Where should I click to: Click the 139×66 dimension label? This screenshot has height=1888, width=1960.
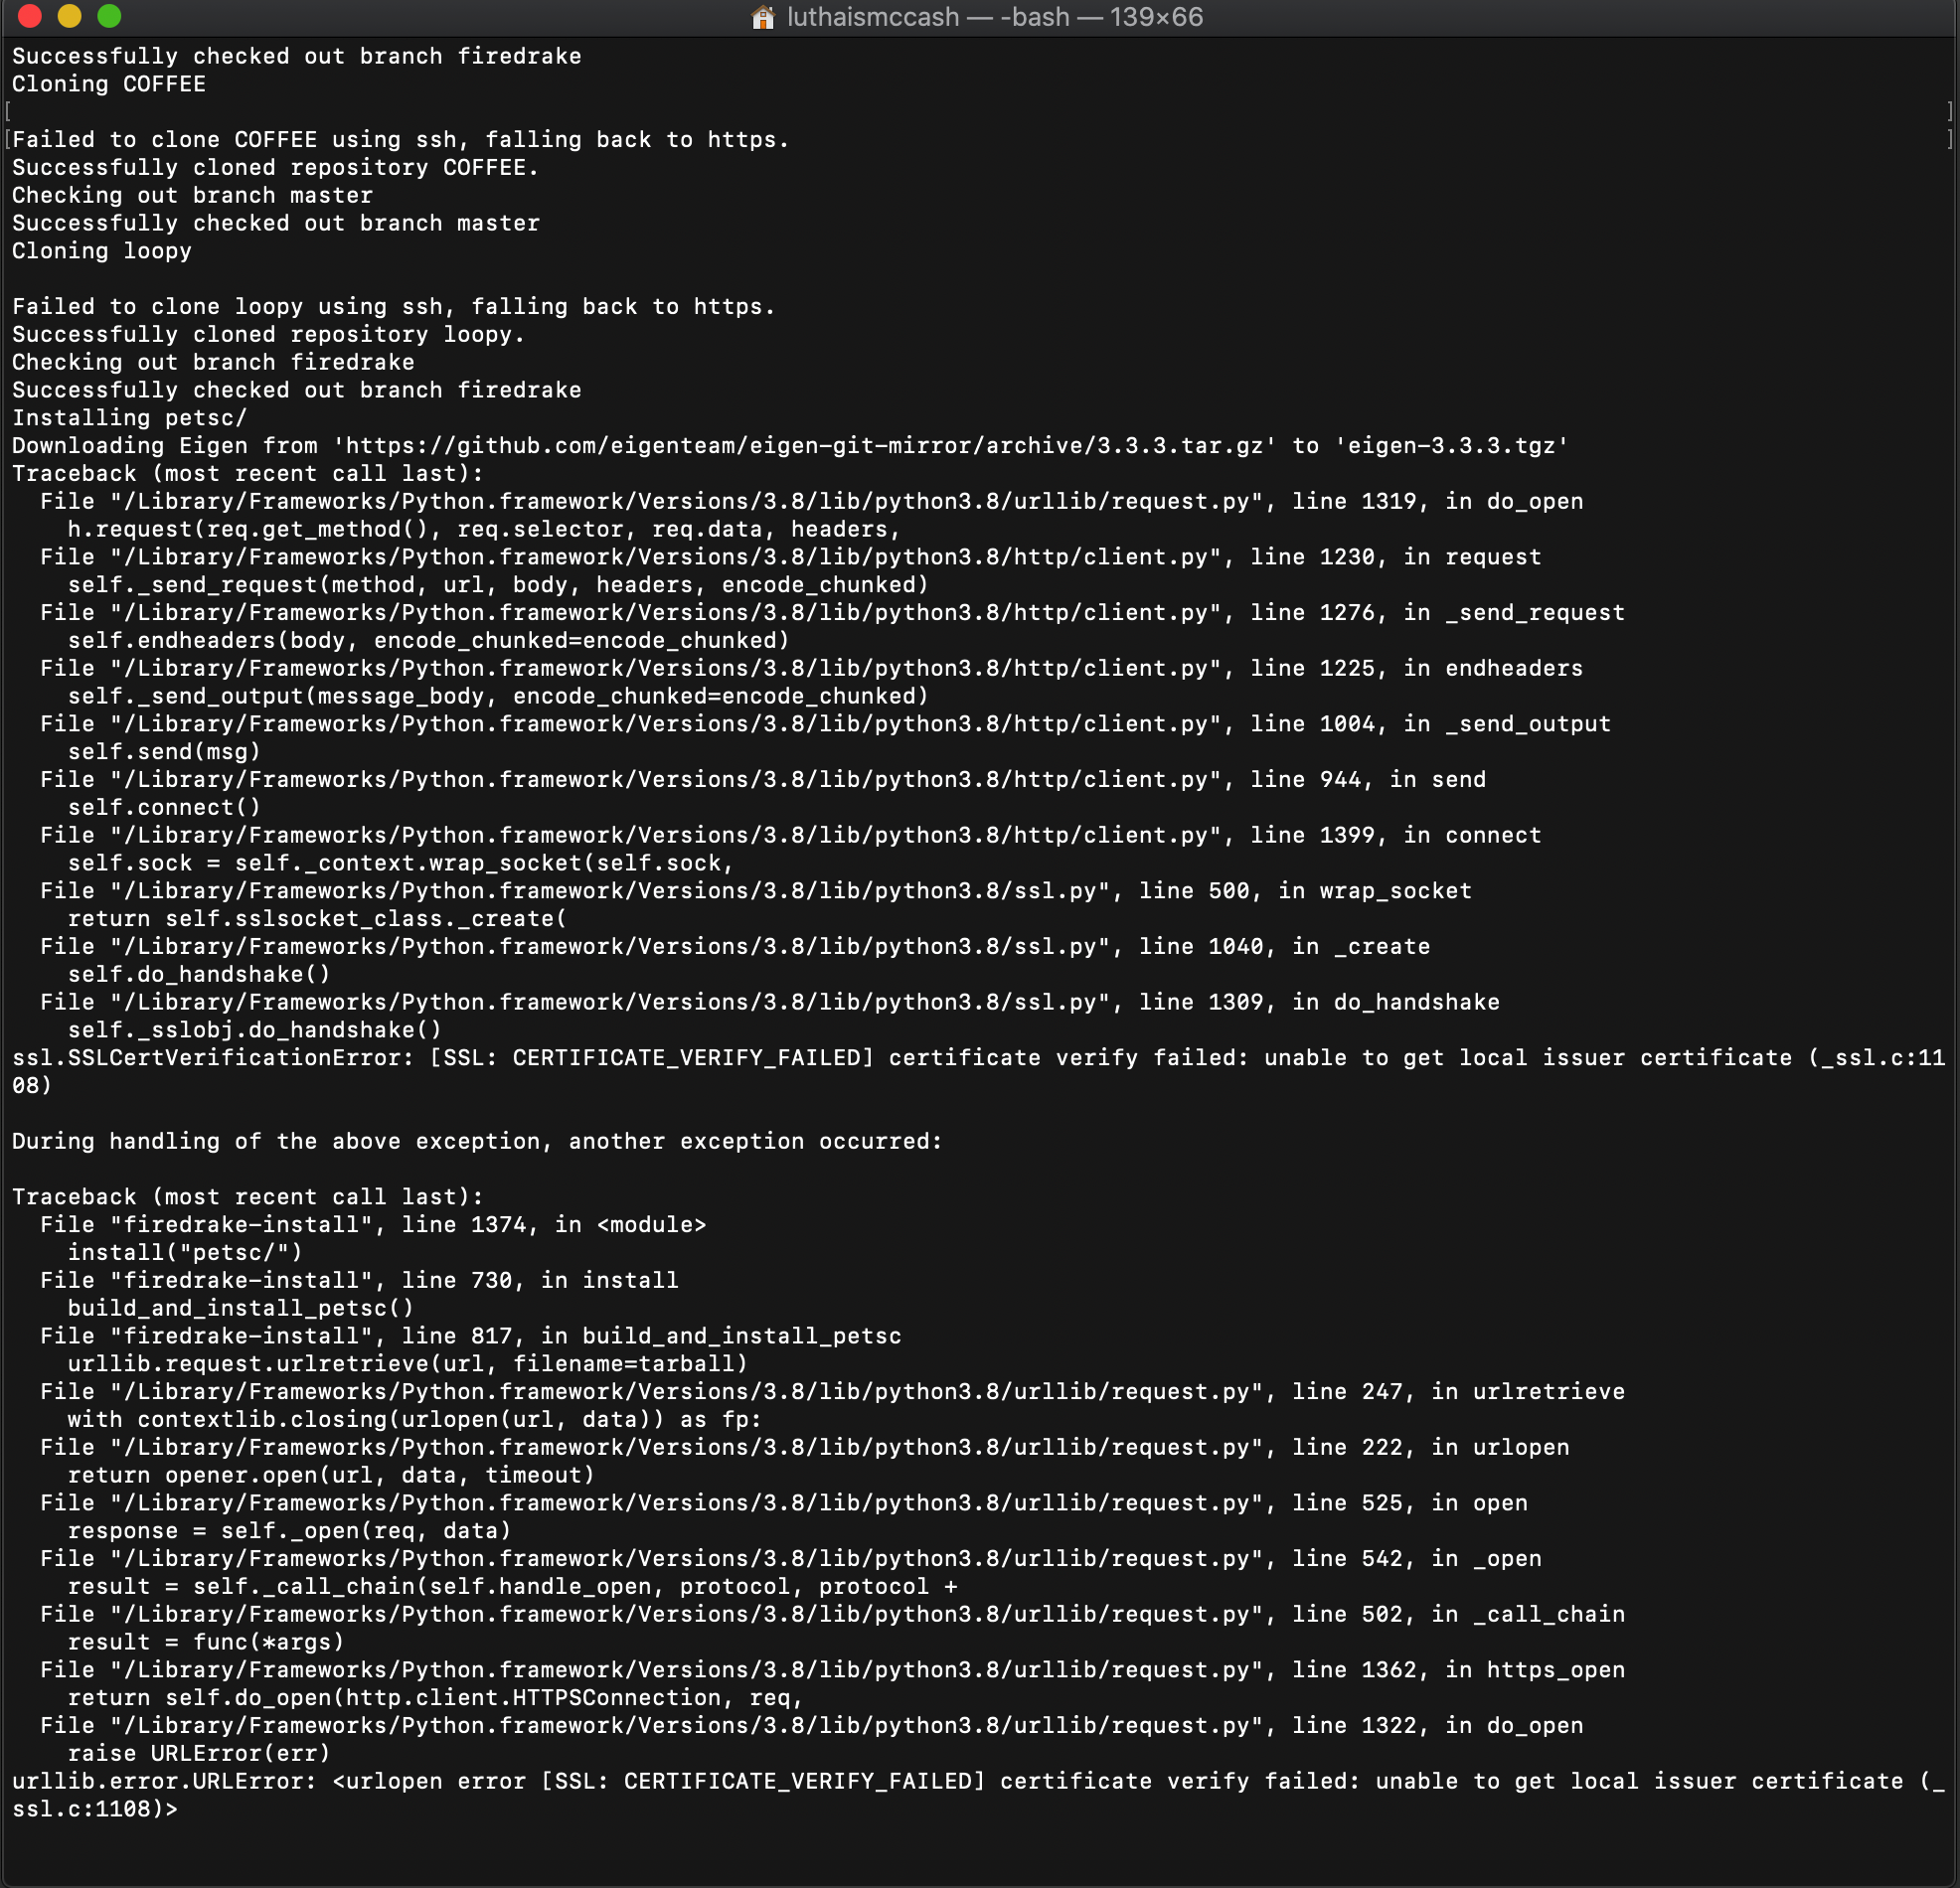tap(1154, 17)
